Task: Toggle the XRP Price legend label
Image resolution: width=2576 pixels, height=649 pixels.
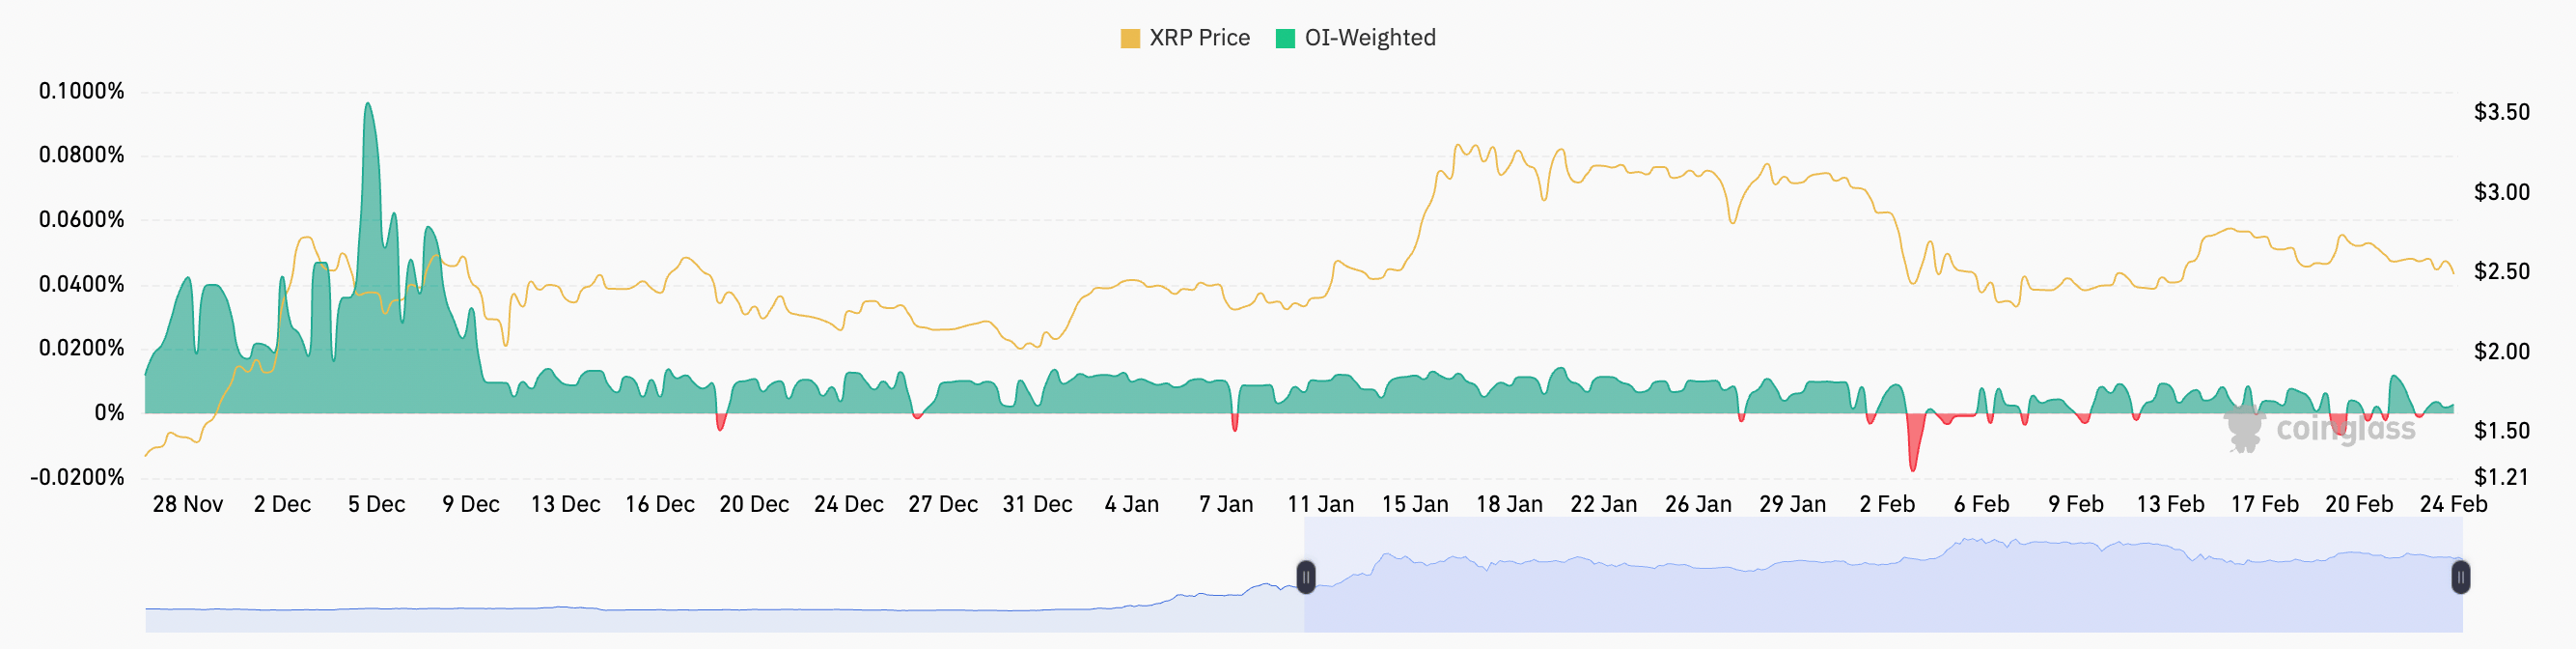Action: point(1199,38)
